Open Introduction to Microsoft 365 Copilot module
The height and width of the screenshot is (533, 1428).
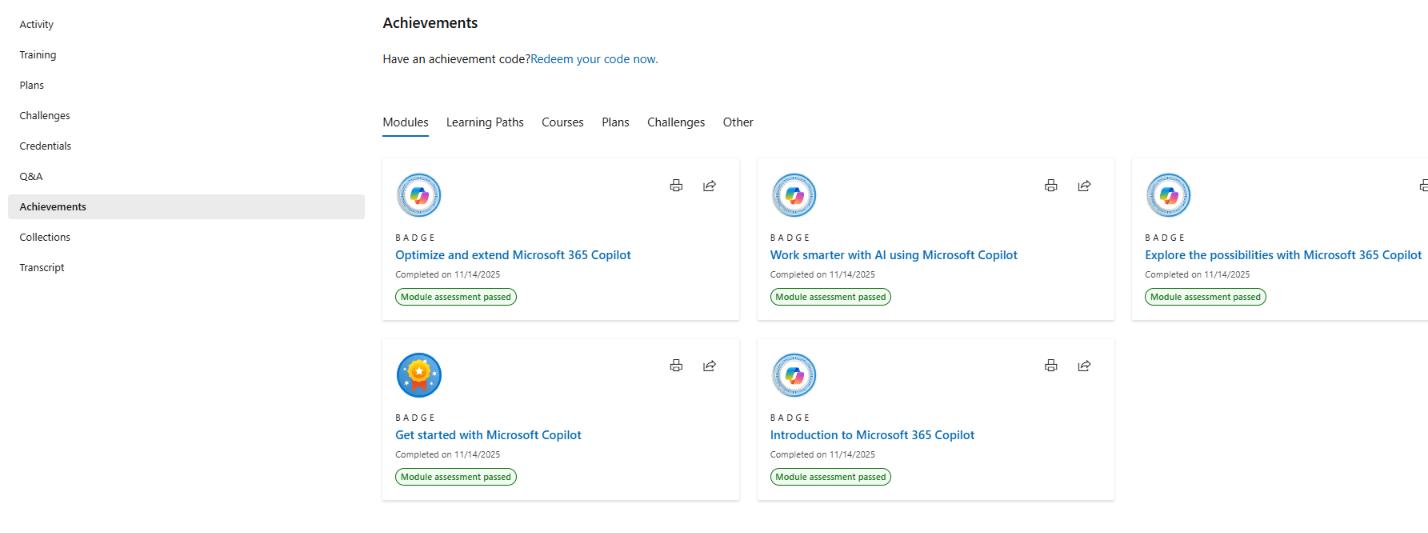872,435
